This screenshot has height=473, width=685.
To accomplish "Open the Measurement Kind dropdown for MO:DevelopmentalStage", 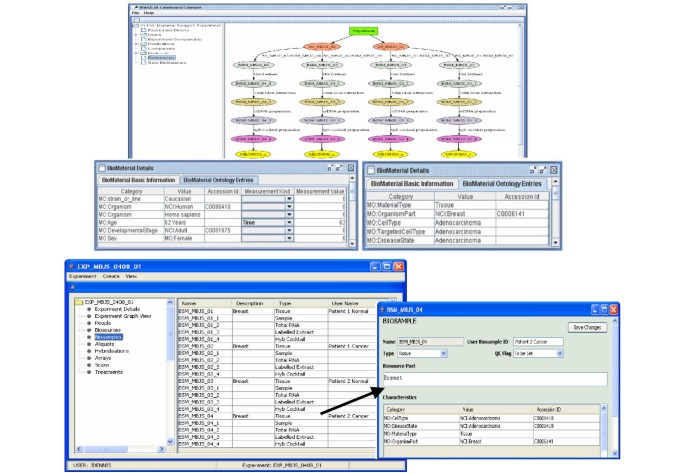I will pyautogui.click(x=289, y=230).
